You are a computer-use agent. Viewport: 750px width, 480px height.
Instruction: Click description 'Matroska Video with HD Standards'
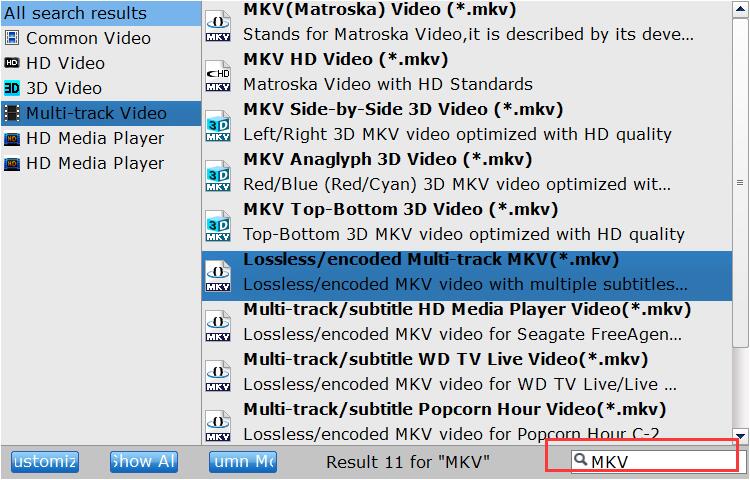tap(388, 85)
